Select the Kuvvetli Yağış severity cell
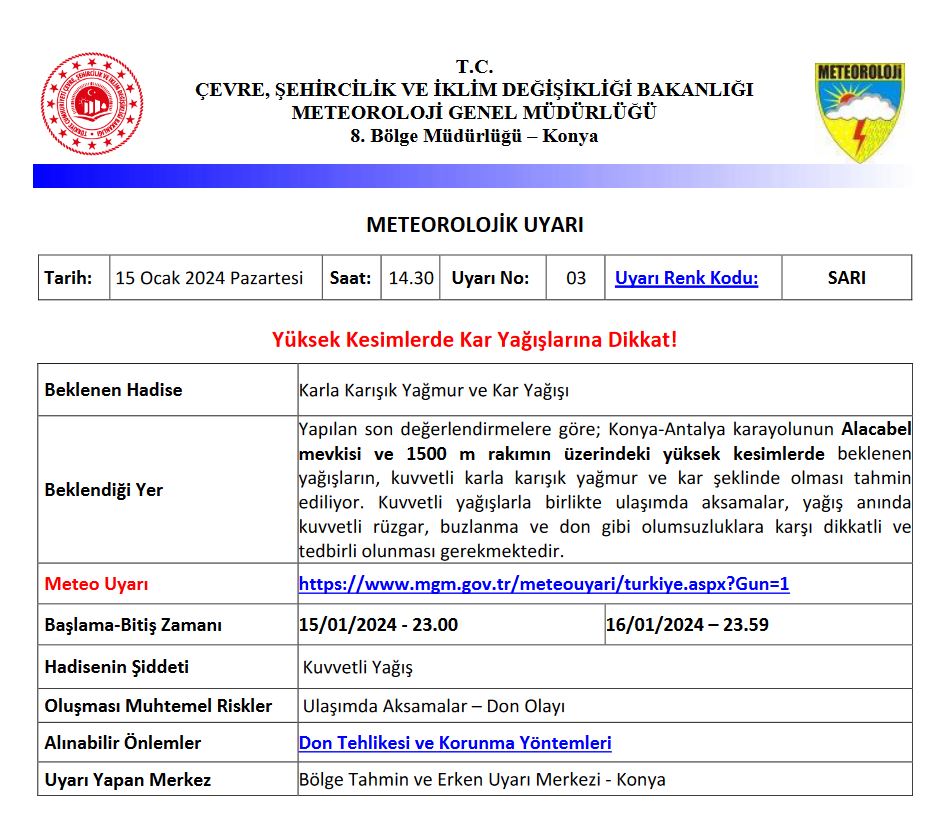This screenshot has height=828, width=942. click(x=357, y=667)
